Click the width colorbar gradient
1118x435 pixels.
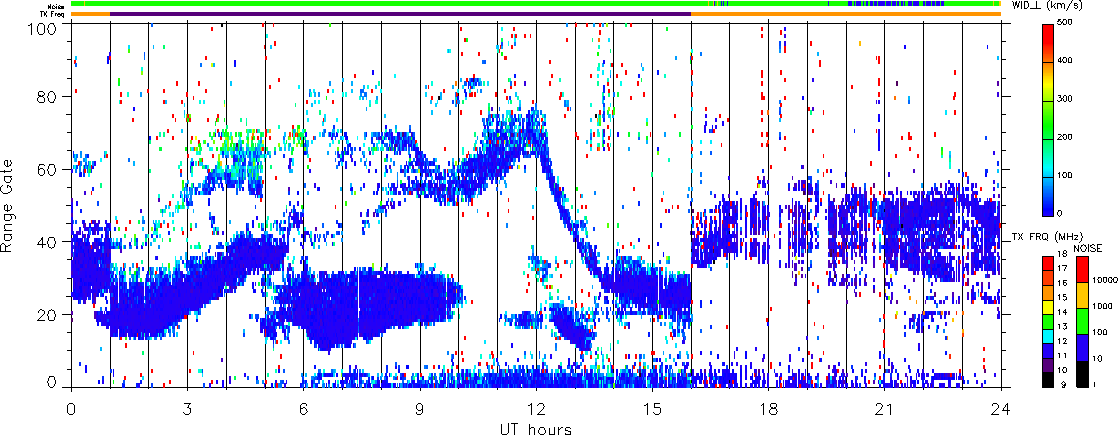point(1049,120)
